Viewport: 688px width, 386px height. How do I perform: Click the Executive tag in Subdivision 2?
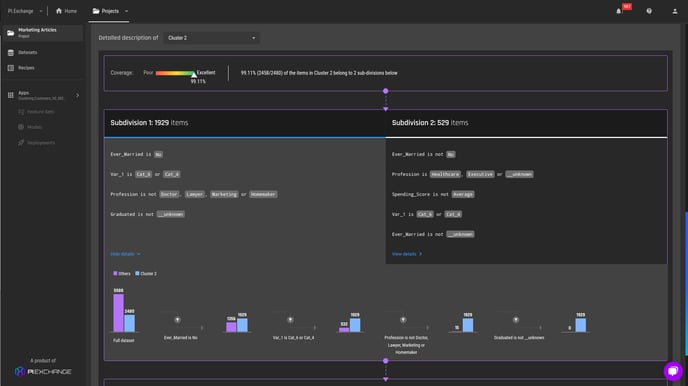click(480, 174)
